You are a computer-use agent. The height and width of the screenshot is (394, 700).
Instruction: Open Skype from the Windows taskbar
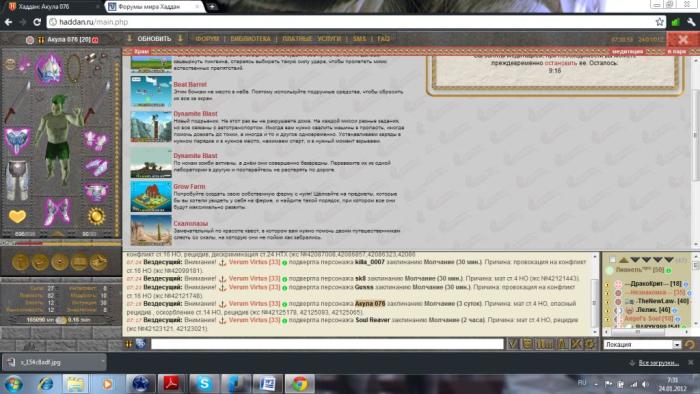click(204, 383)
